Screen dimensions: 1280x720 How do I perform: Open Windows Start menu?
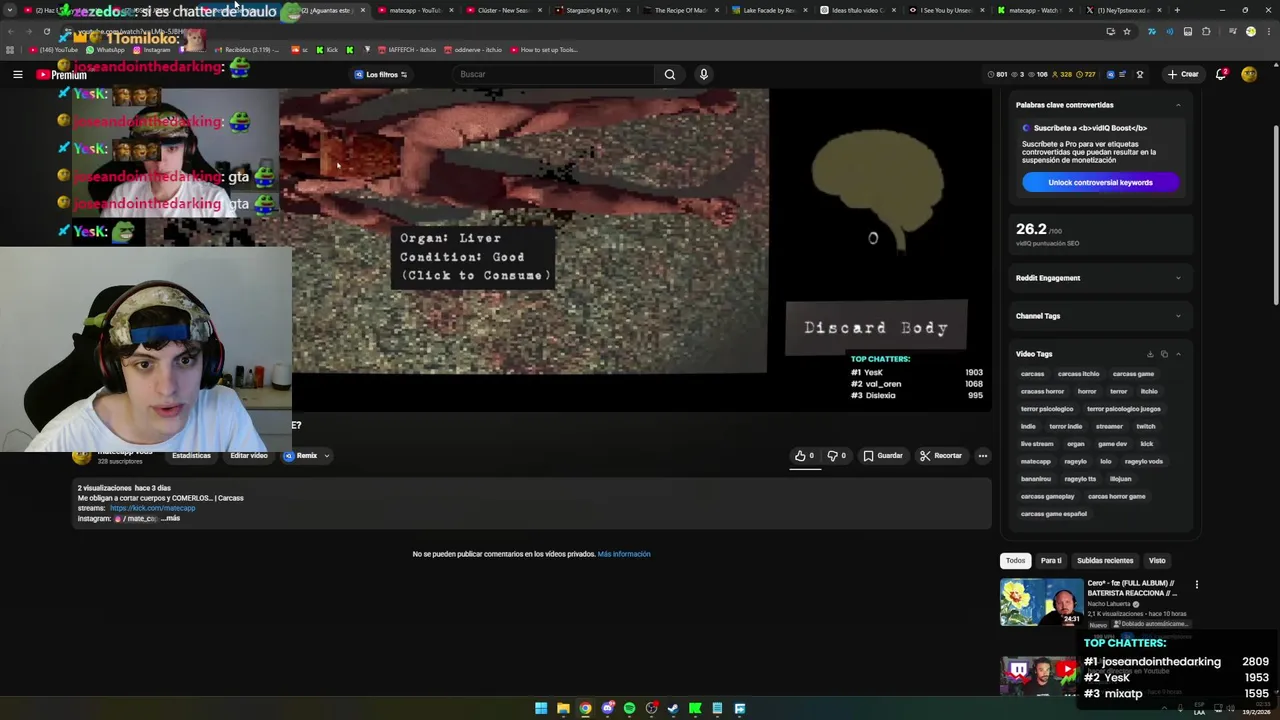pyautogui.click(x=541, y=708)
